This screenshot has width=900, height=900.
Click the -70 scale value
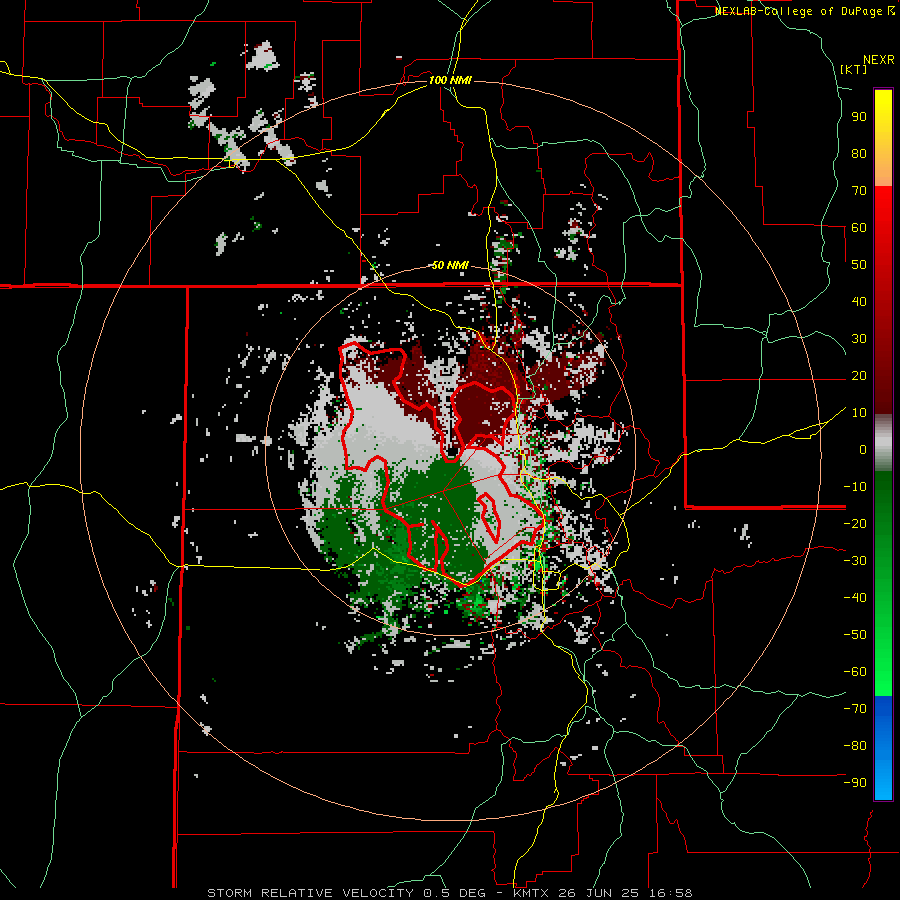855,709
